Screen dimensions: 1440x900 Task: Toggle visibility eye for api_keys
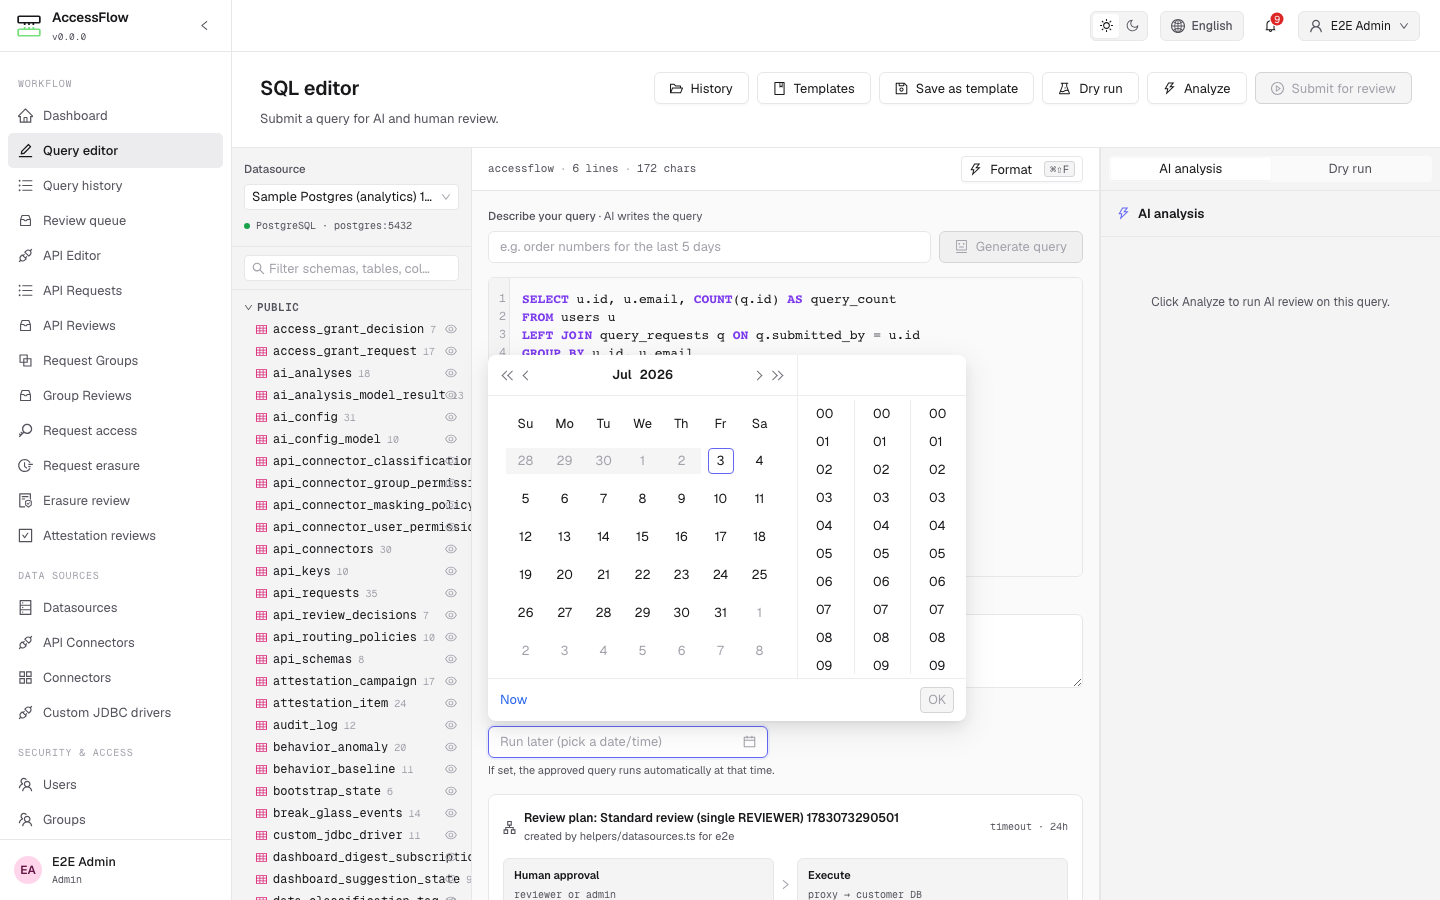pos(451,571)
